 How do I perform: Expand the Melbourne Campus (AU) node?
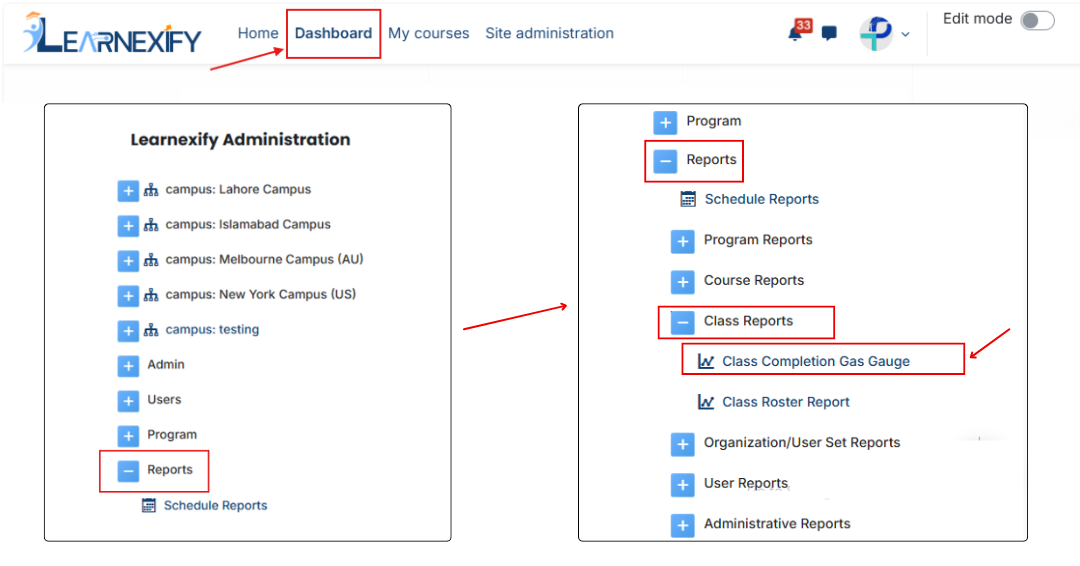coord(128,261)
